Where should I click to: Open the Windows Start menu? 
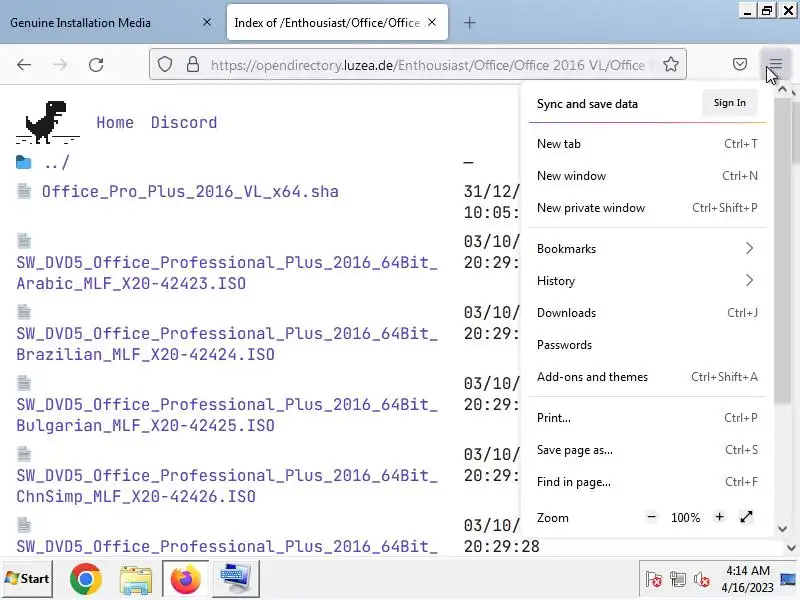(x=27, y=579)
